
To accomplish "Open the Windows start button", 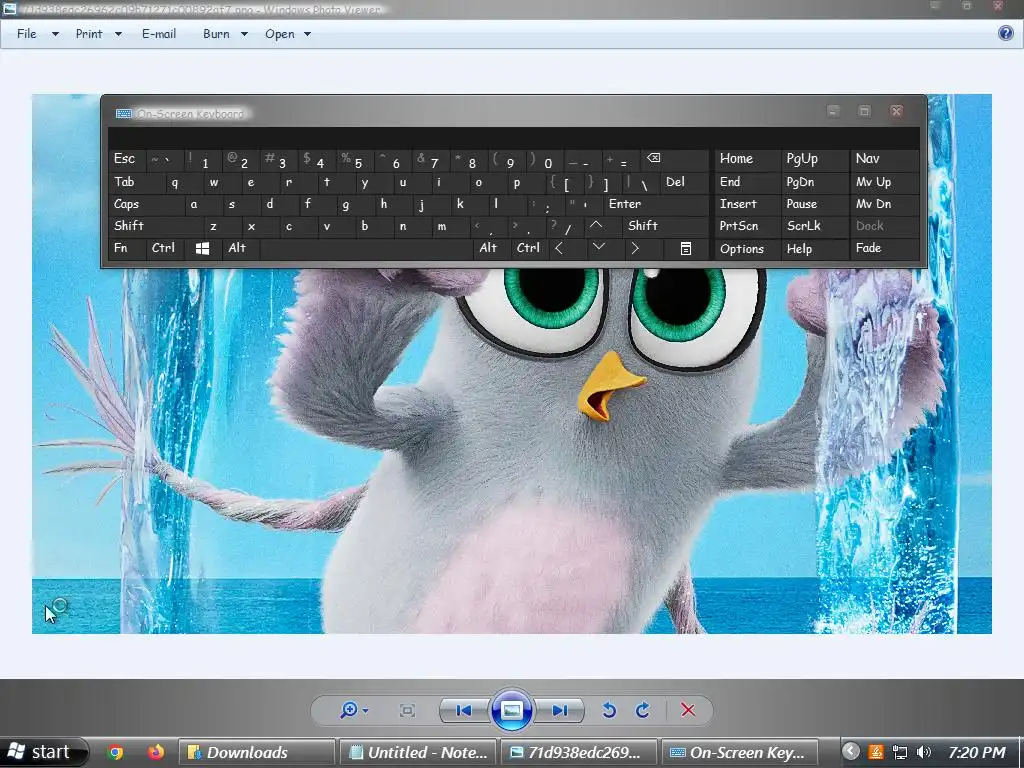I will pyautogui.click(x=43, y=752).
